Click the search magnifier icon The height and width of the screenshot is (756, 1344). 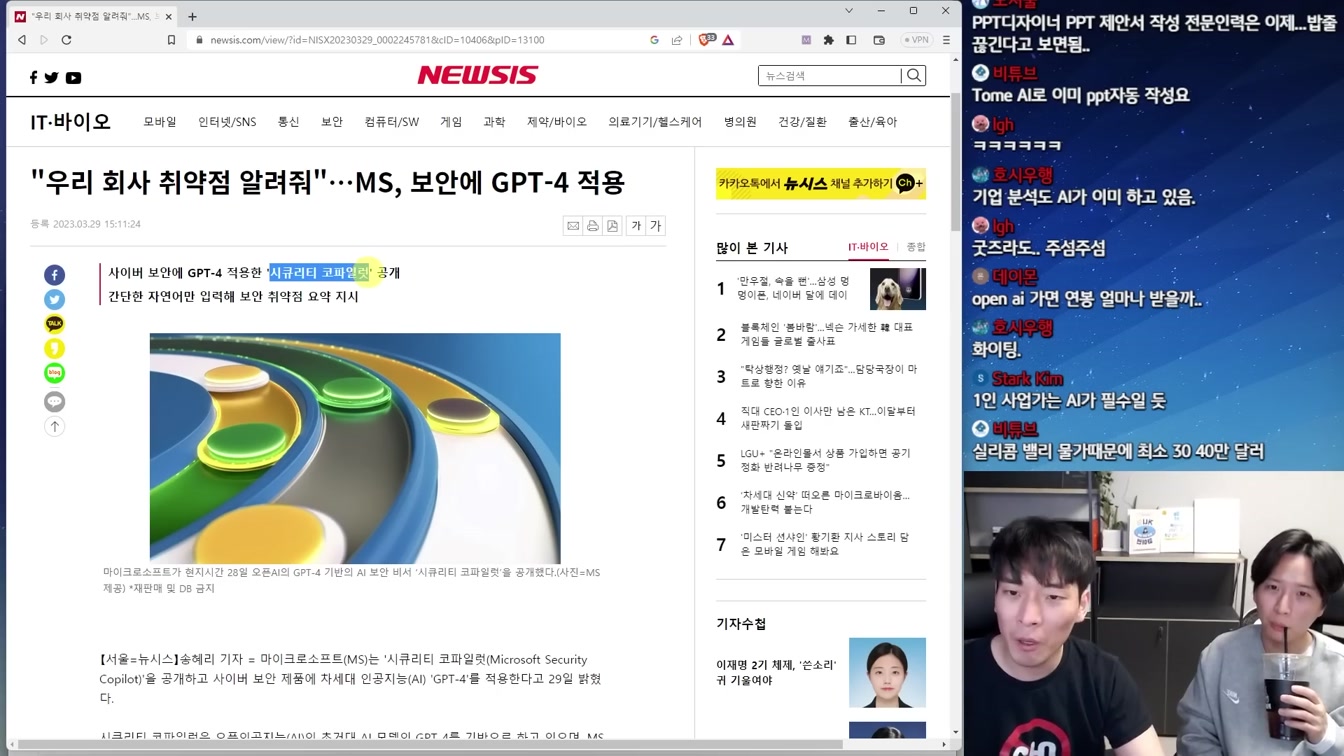[x=913, y=76]
